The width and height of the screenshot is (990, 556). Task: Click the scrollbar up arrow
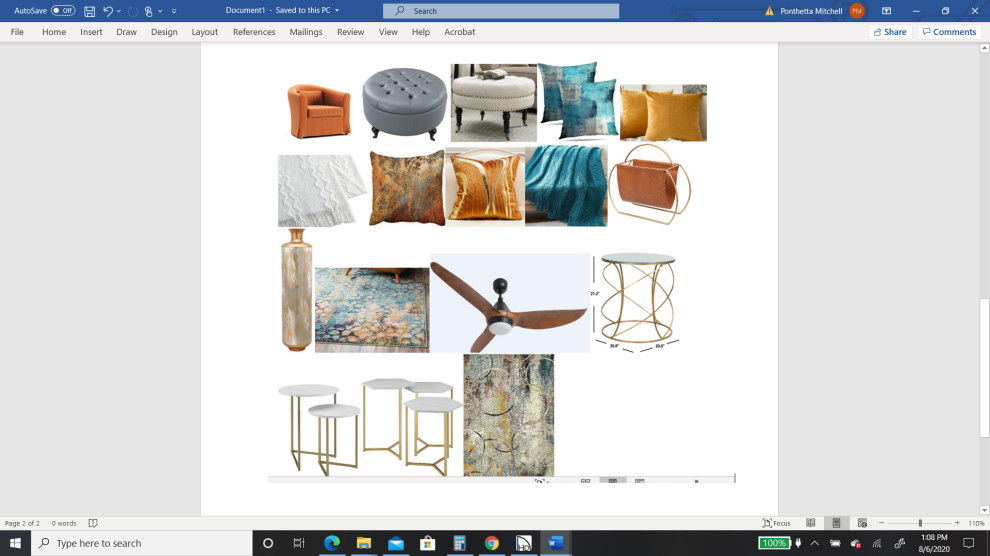point(984,49)
